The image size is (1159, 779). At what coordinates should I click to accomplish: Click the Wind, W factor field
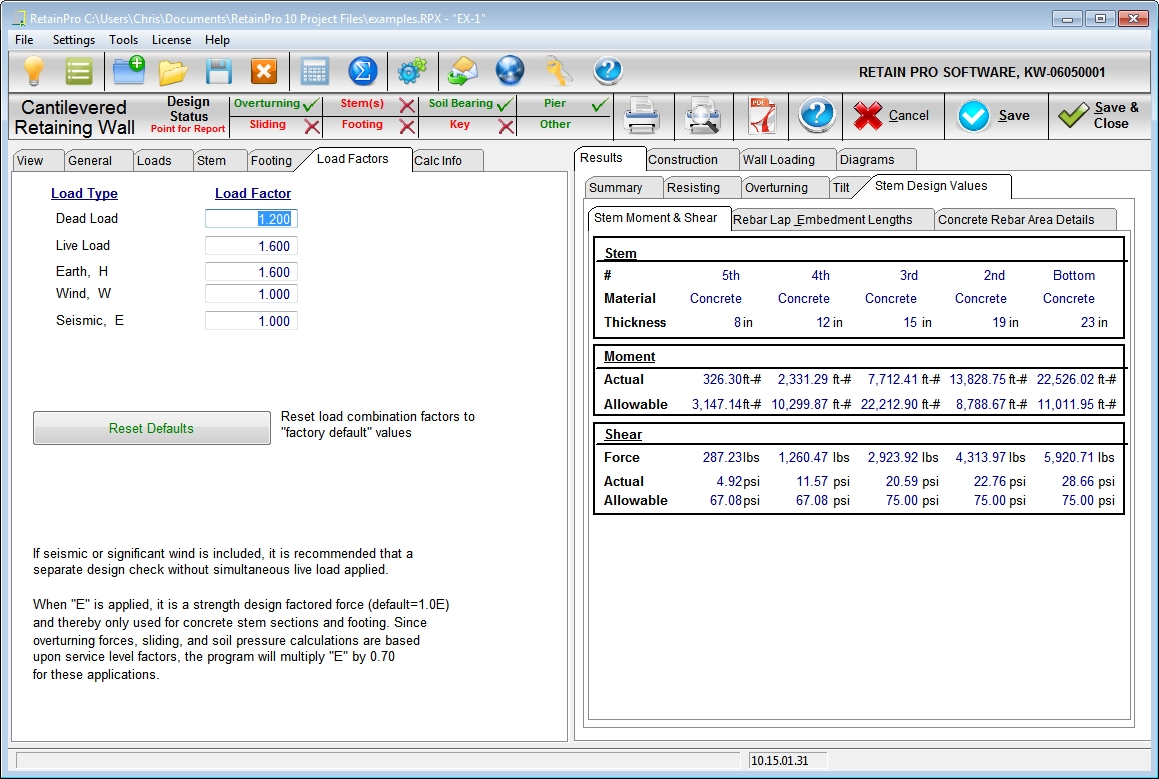251,294
